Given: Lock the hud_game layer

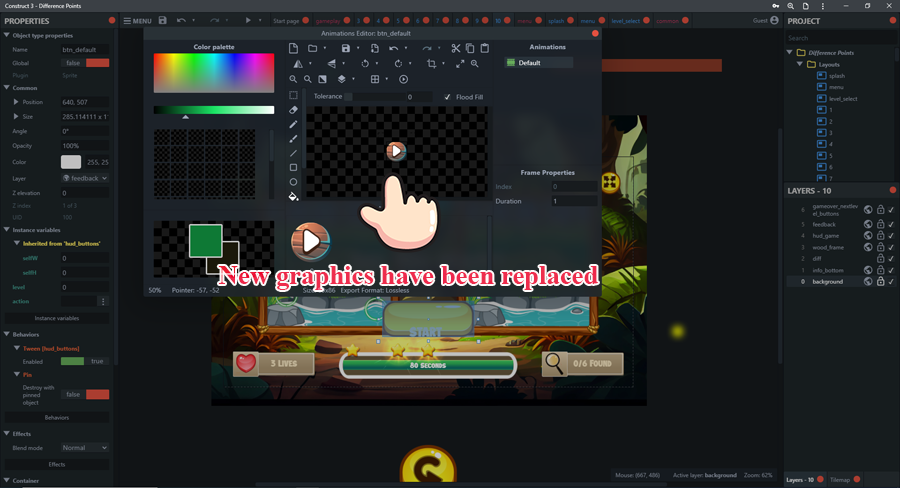Looking at the screenshot, I should pos(880,235).
